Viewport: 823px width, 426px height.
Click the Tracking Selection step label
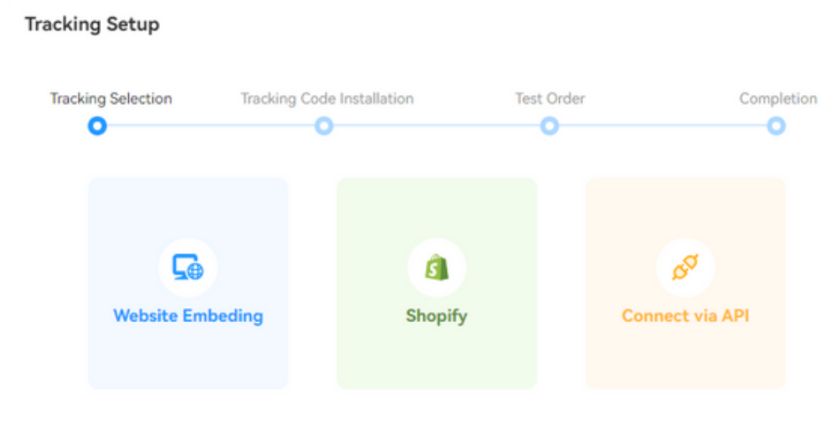[x=111, y=98]
